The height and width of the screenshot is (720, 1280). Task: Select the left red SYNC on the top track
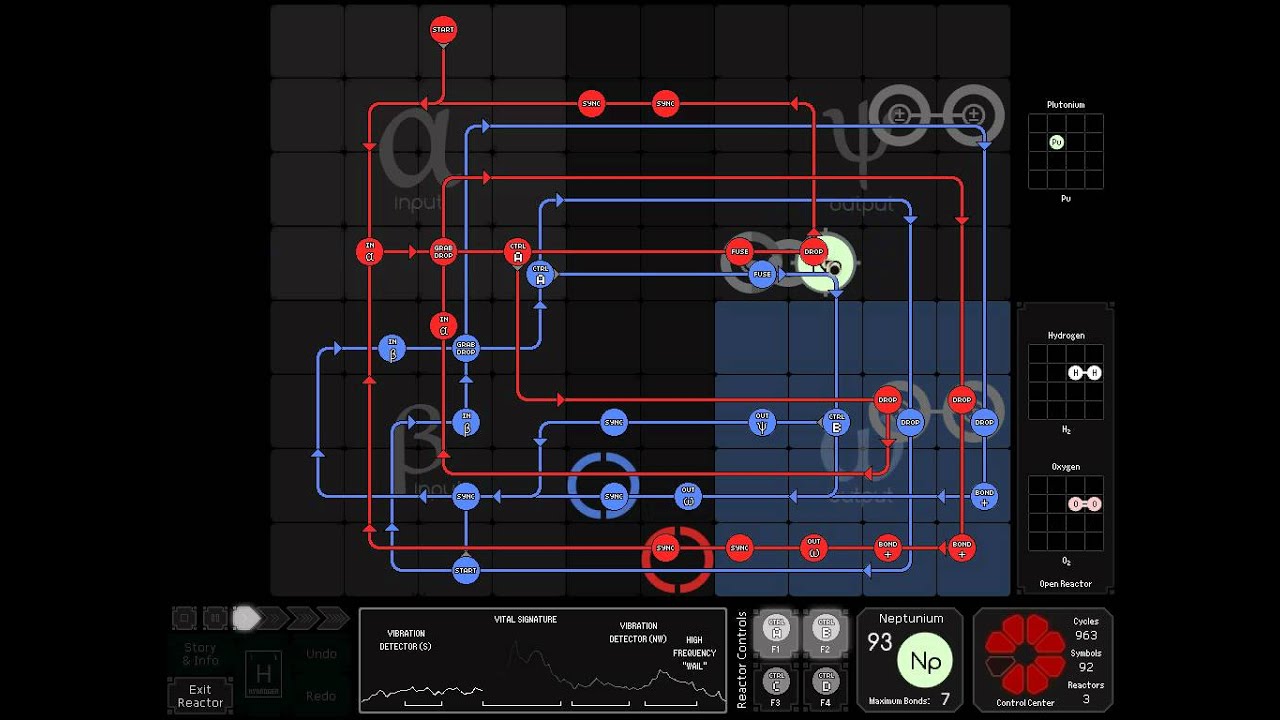(x=592, y=104)
